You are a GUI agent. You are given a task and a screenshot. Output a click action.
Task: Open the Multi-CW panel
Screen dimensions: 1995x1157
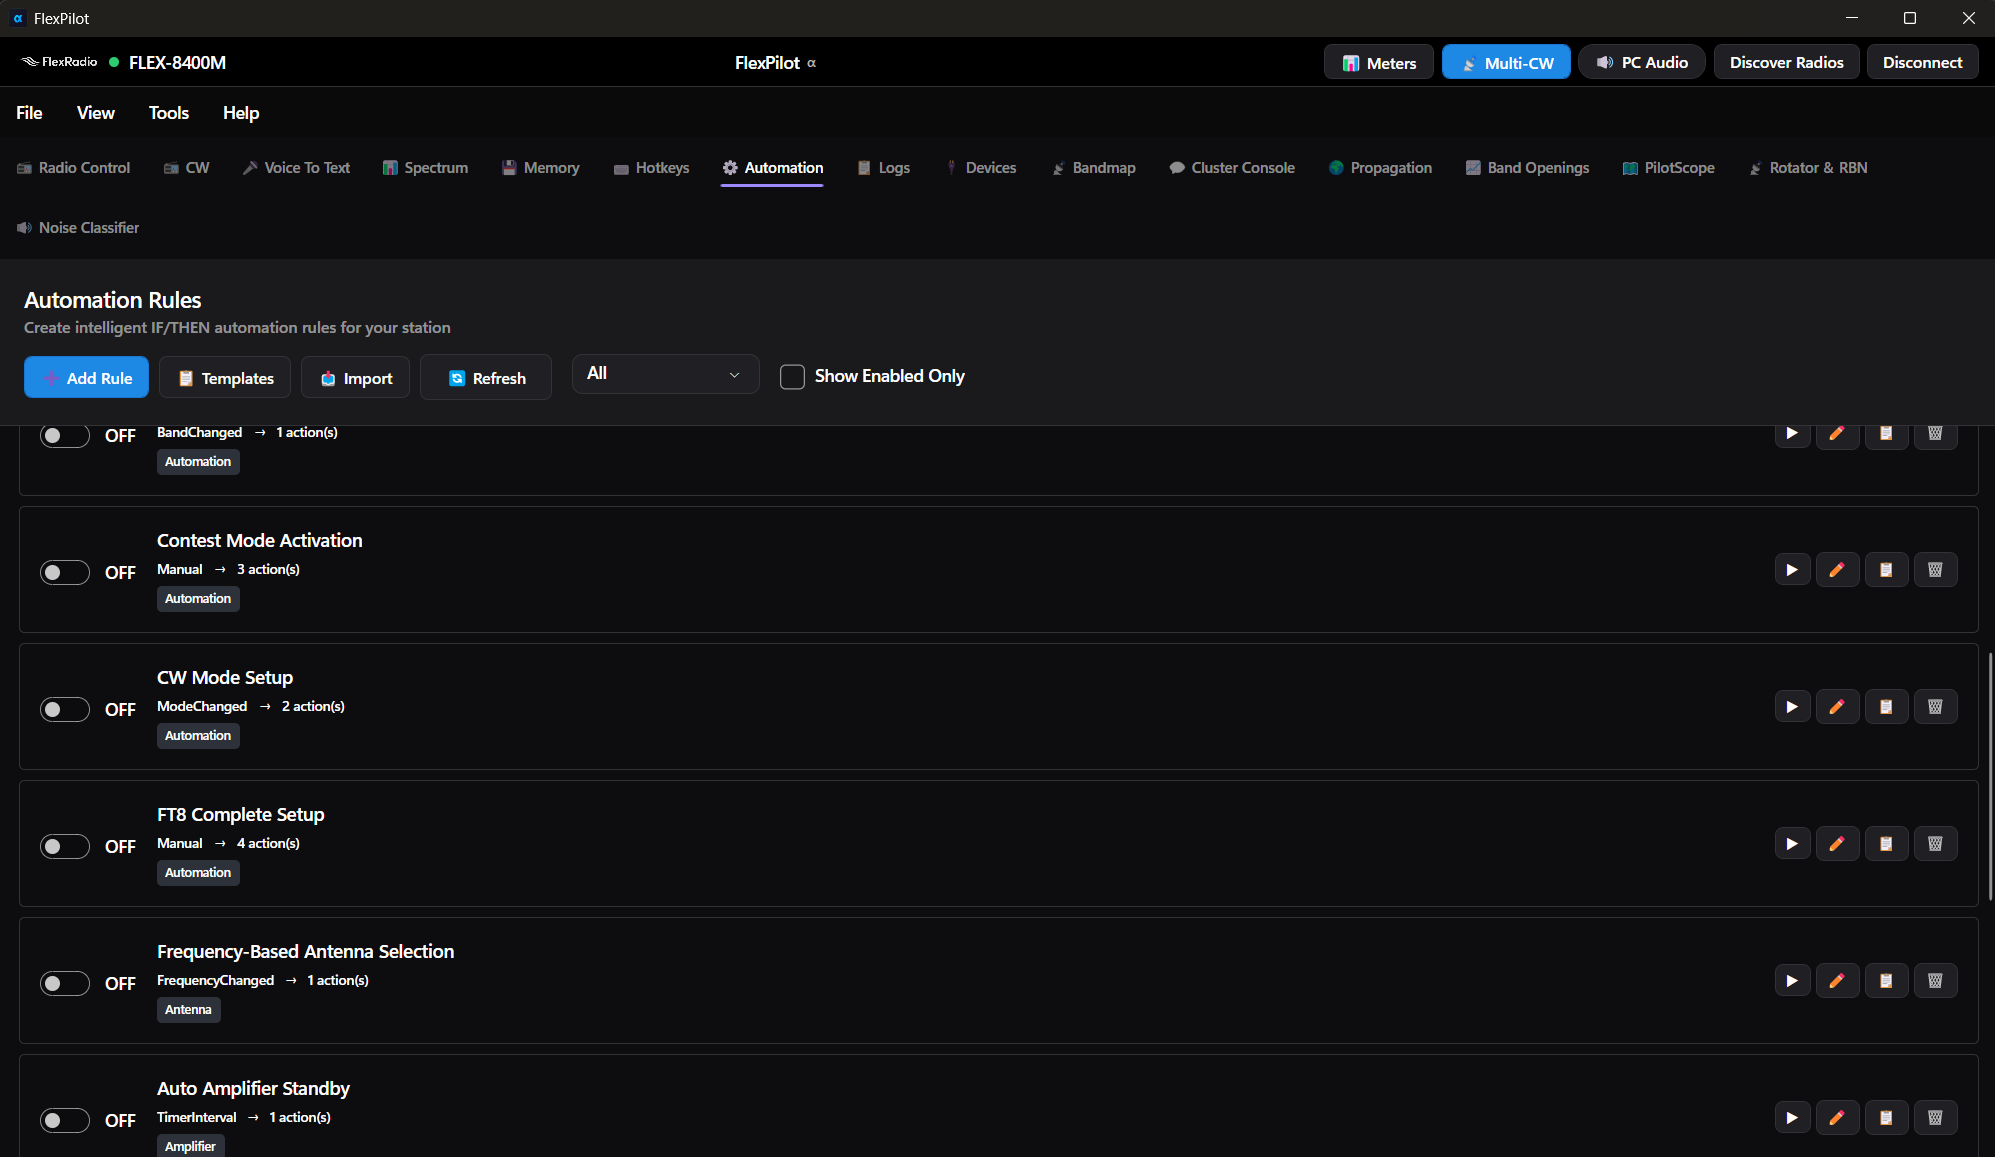click(1506, 63)
